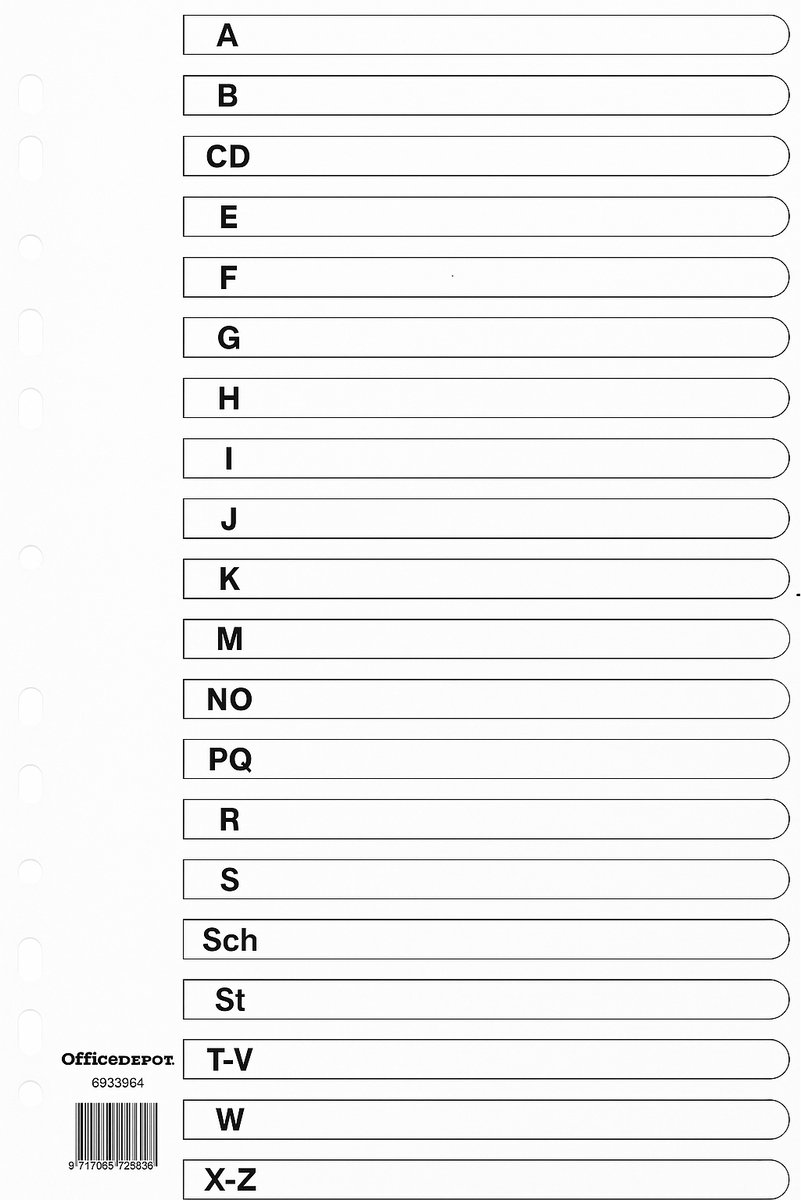Pick the K index tab

(x=486, y=578)
